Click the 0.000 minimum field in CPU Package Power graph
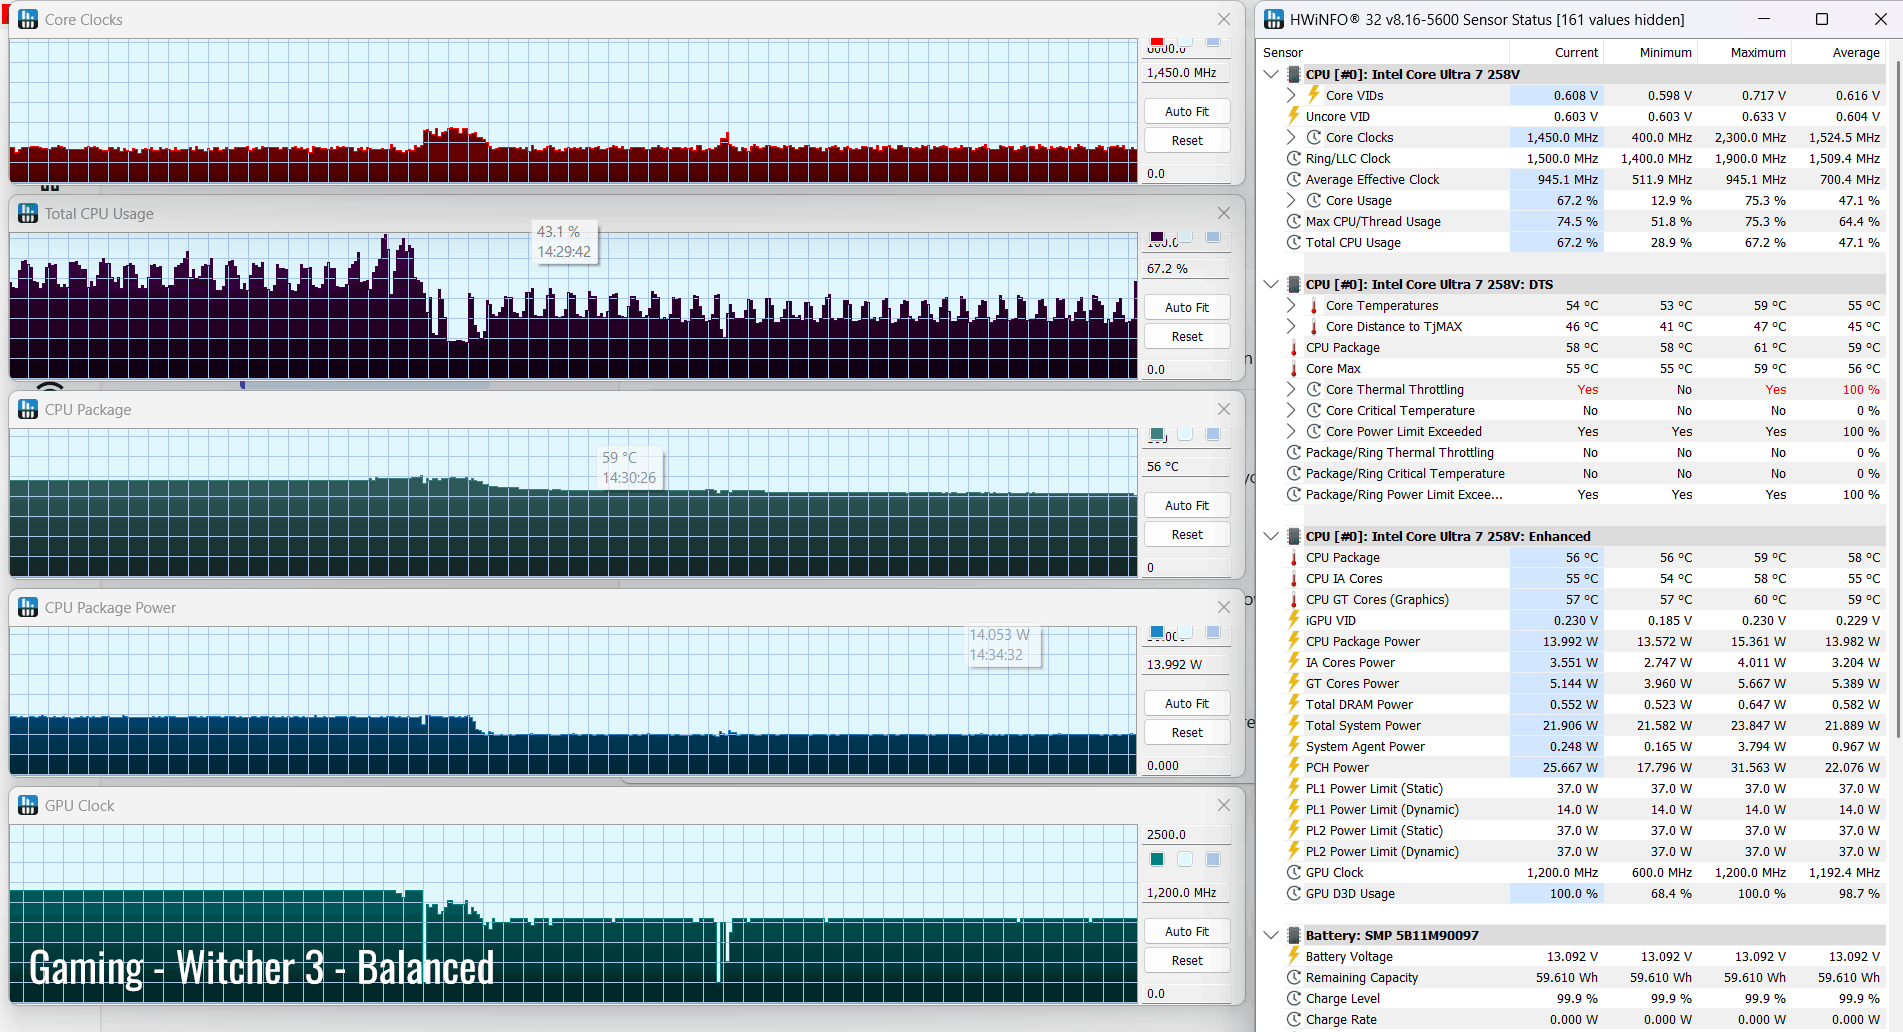The width and height of the screenshot is (1903, 1032). [1187, 765]
